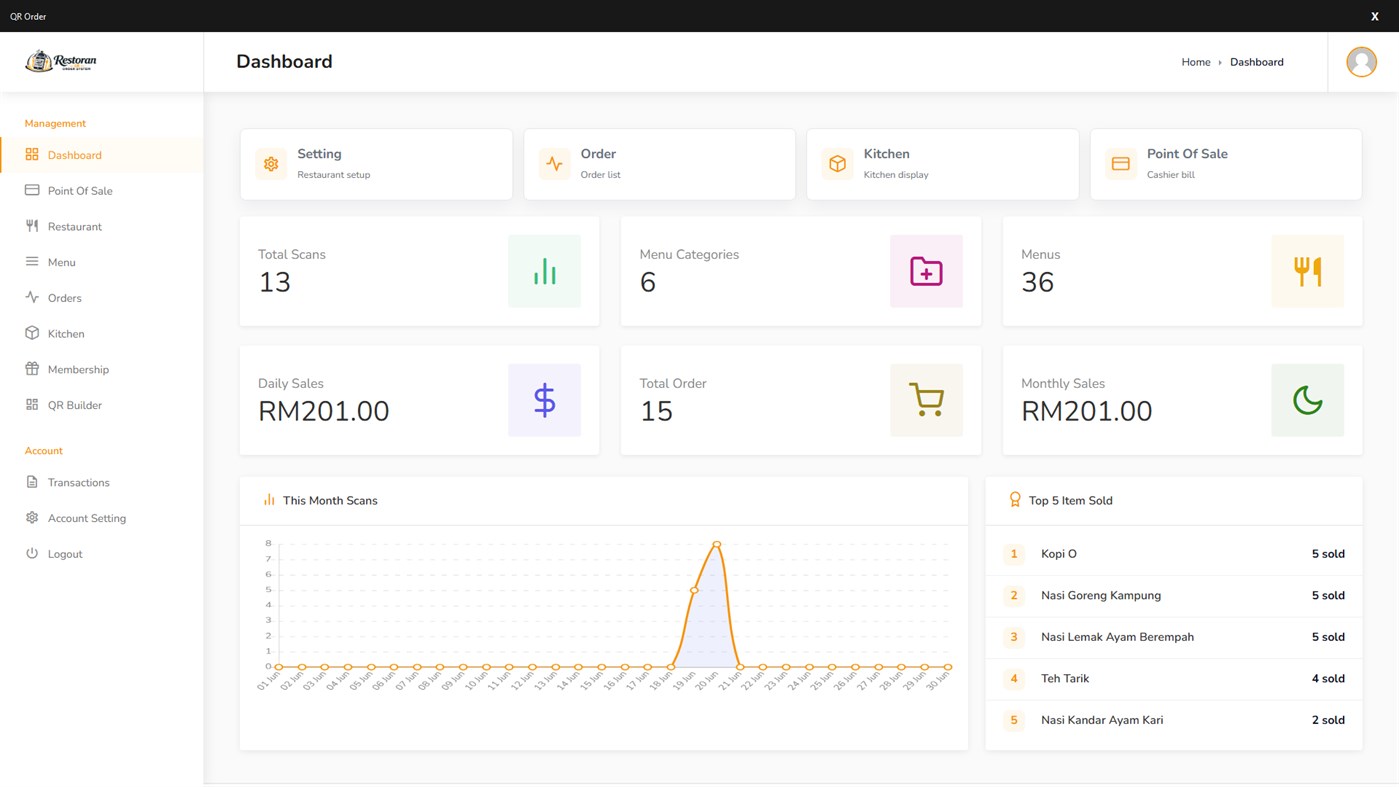Click the Top 5 Item Sold heading

click(1070, 500)
